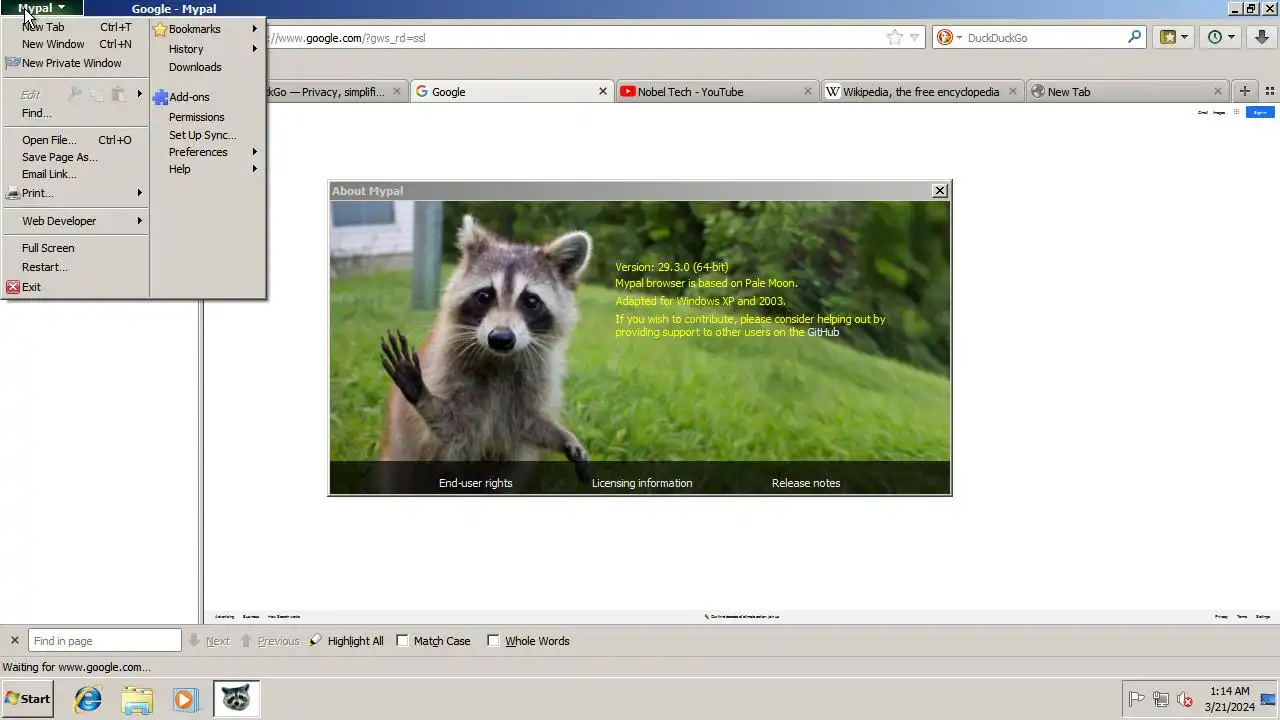Close the About Mypal dialog
The width and height of the screenshot is (1280, 720).
click(x=940, y=190)
